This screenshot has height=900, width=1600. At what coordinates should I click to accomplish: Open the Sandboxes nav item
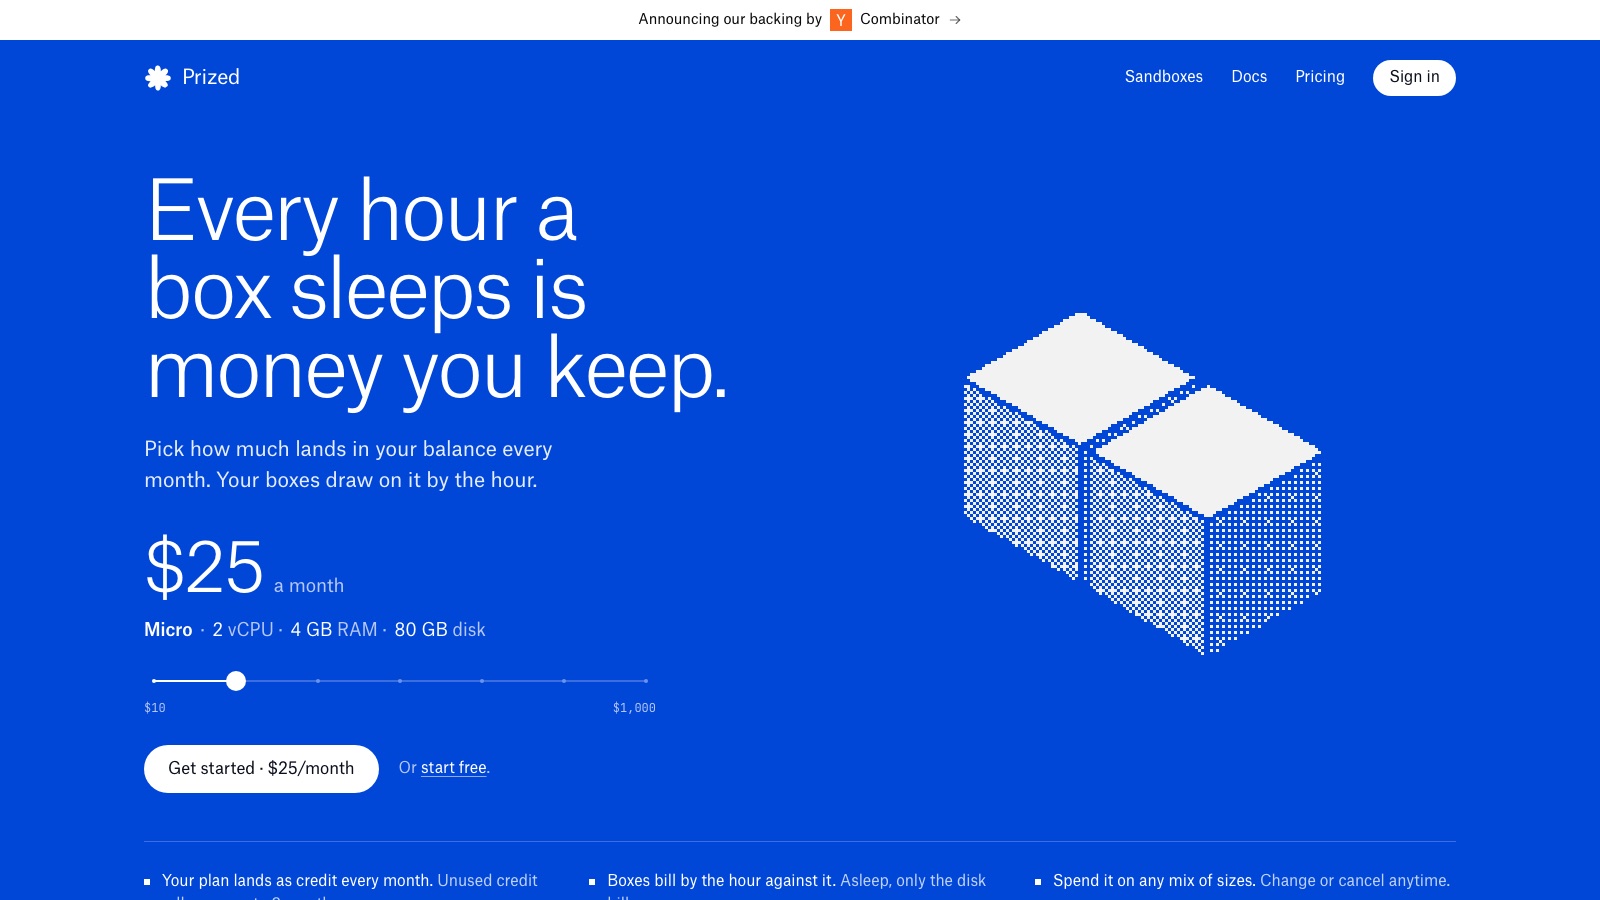[1164, 77]
